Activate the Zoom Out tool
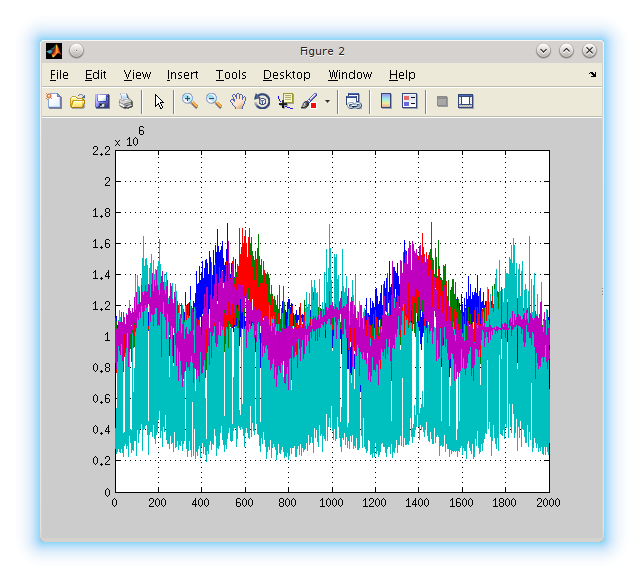 214,101
